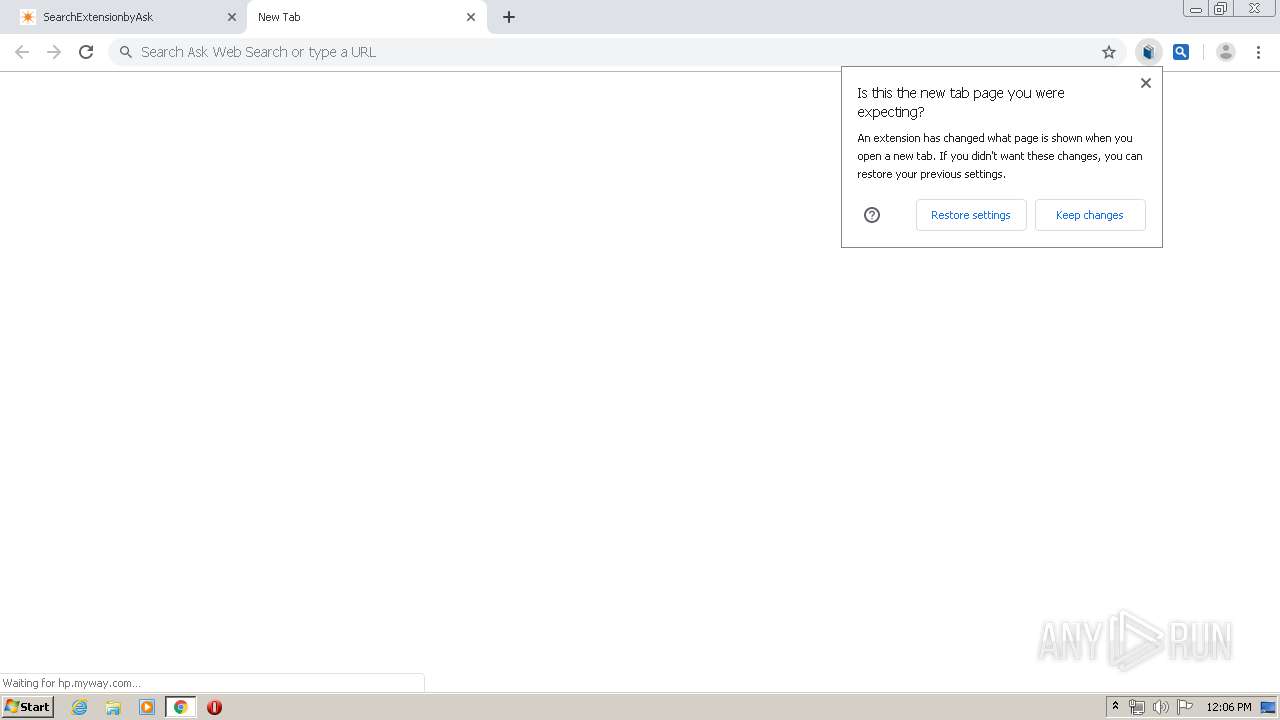This screenshot has width=1280, height=720.
Task: Click the search magnifier in address bar
Action: pyautogui.click(x=126, y=52)
